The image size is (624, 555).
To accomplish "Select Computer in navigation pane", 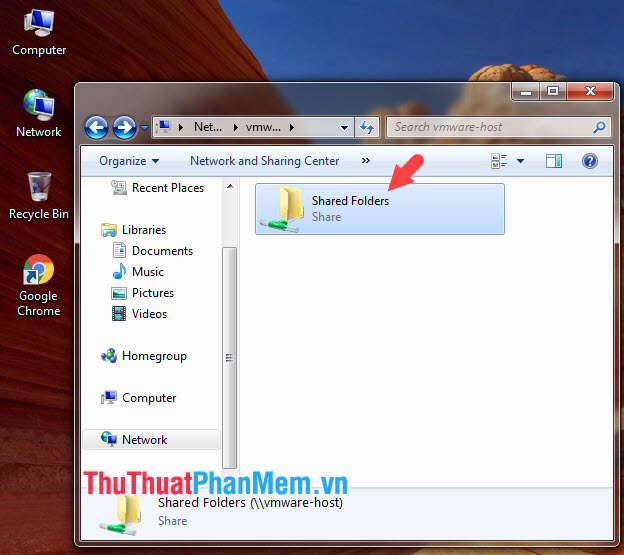I will coord(149,398).
